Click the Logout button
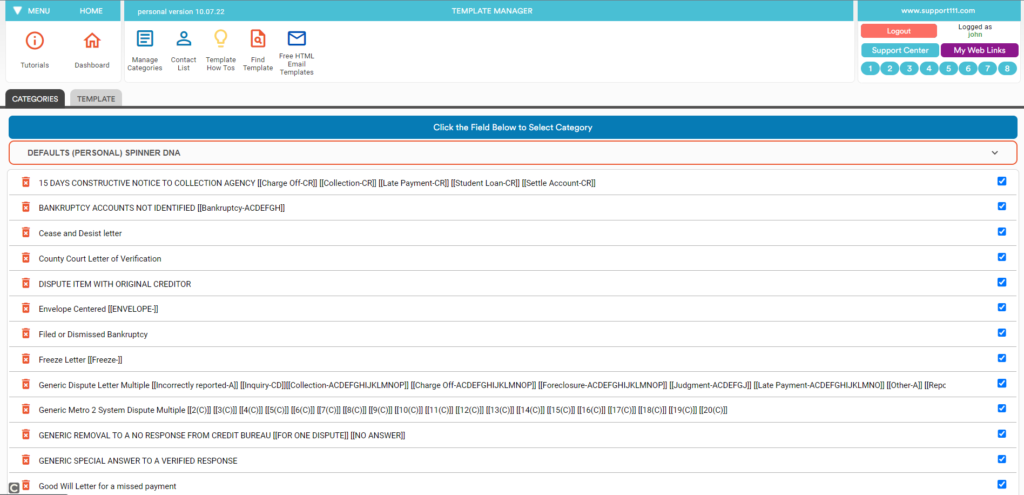 (899, 31)
